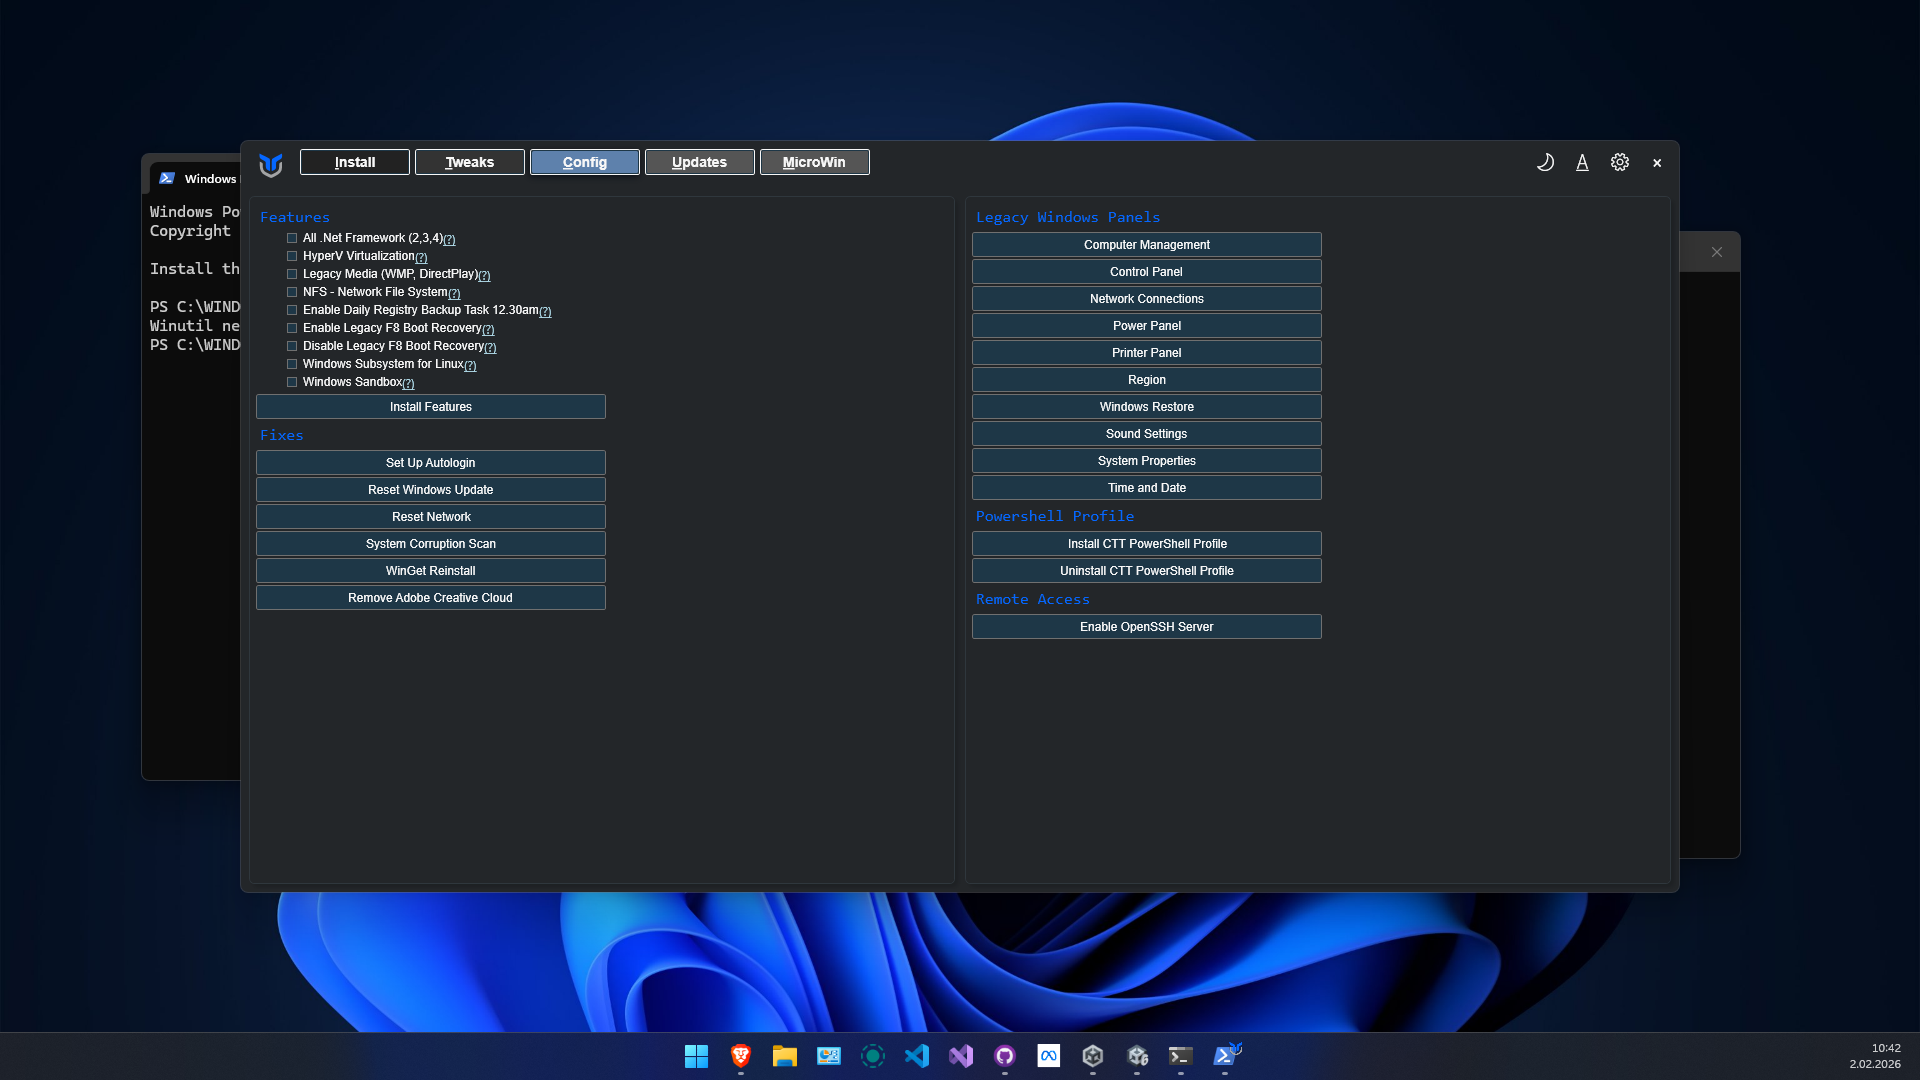This screenshot has width=1920, height=1080.
Task: Open Time and Date panel
Action: [1147, 488]
